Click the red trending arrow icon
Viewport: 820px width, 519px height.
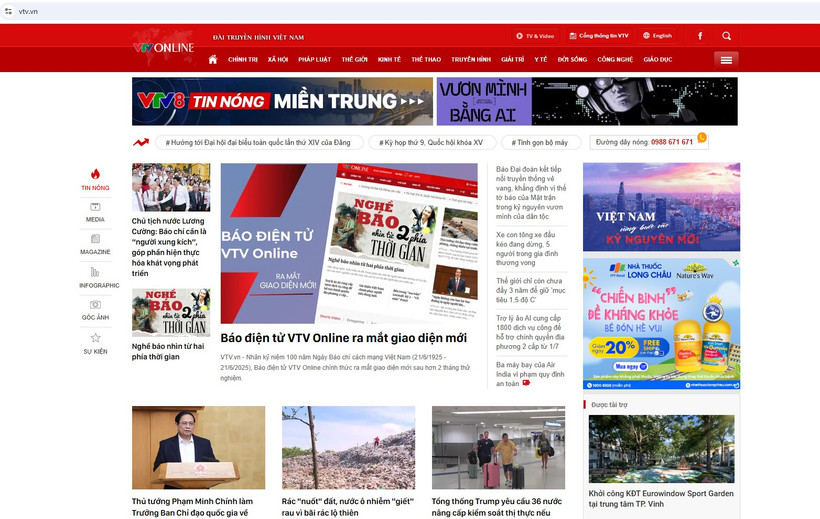tap(141, 142)
